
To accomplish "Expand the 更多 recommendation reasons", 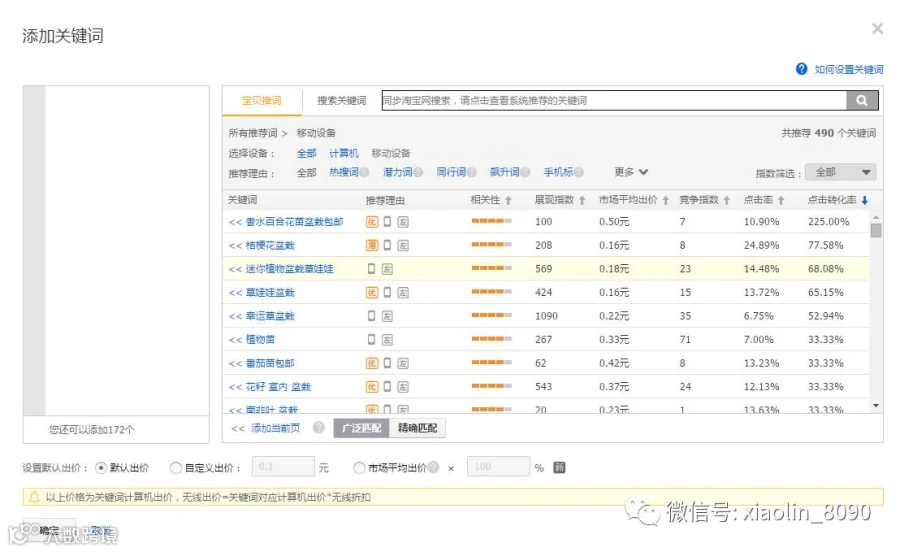I will click(631, 172).
